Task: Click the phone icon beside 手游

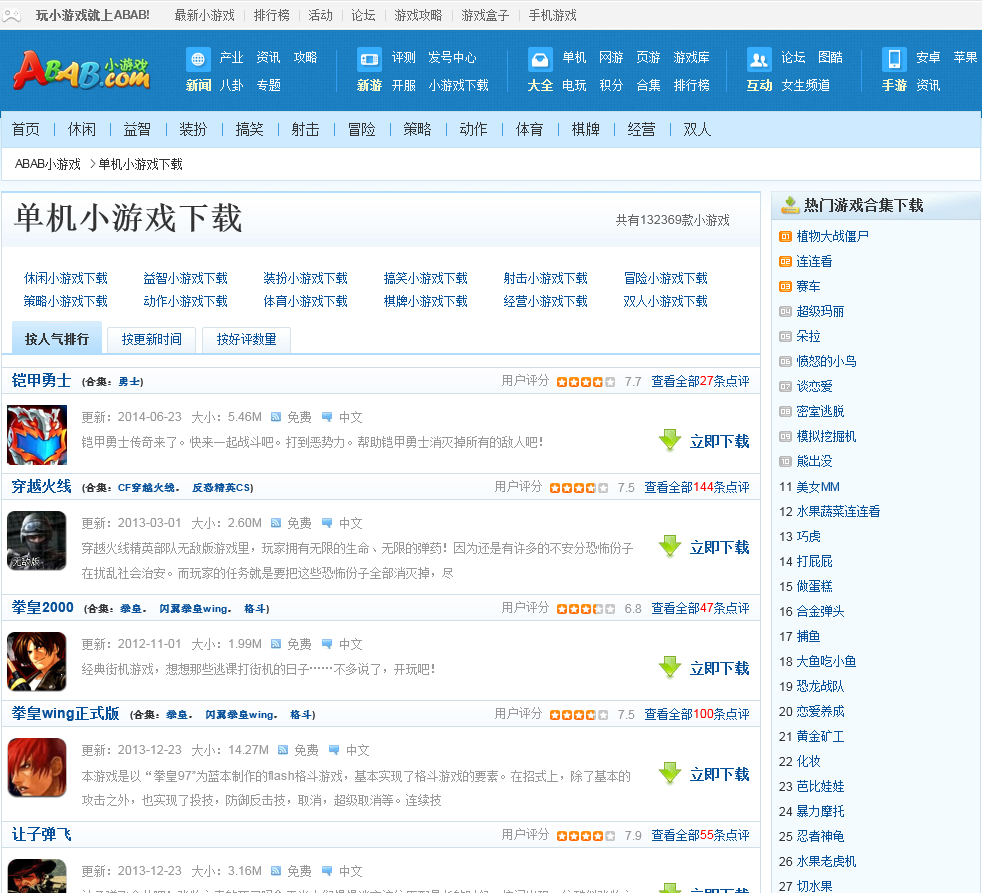Action: point(894,59)
